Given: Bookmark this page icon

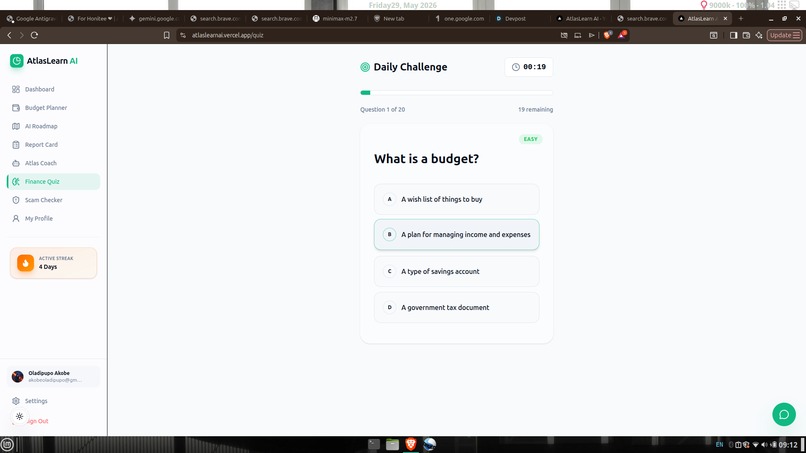Looking at the screenshot, I should tap(167, 35).
